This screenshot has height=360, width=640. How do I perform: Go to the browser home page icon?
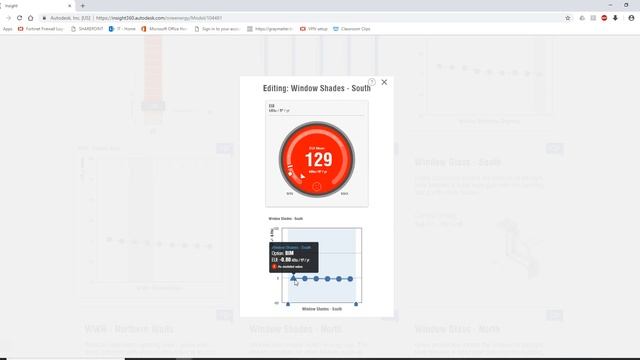point(31,18)
